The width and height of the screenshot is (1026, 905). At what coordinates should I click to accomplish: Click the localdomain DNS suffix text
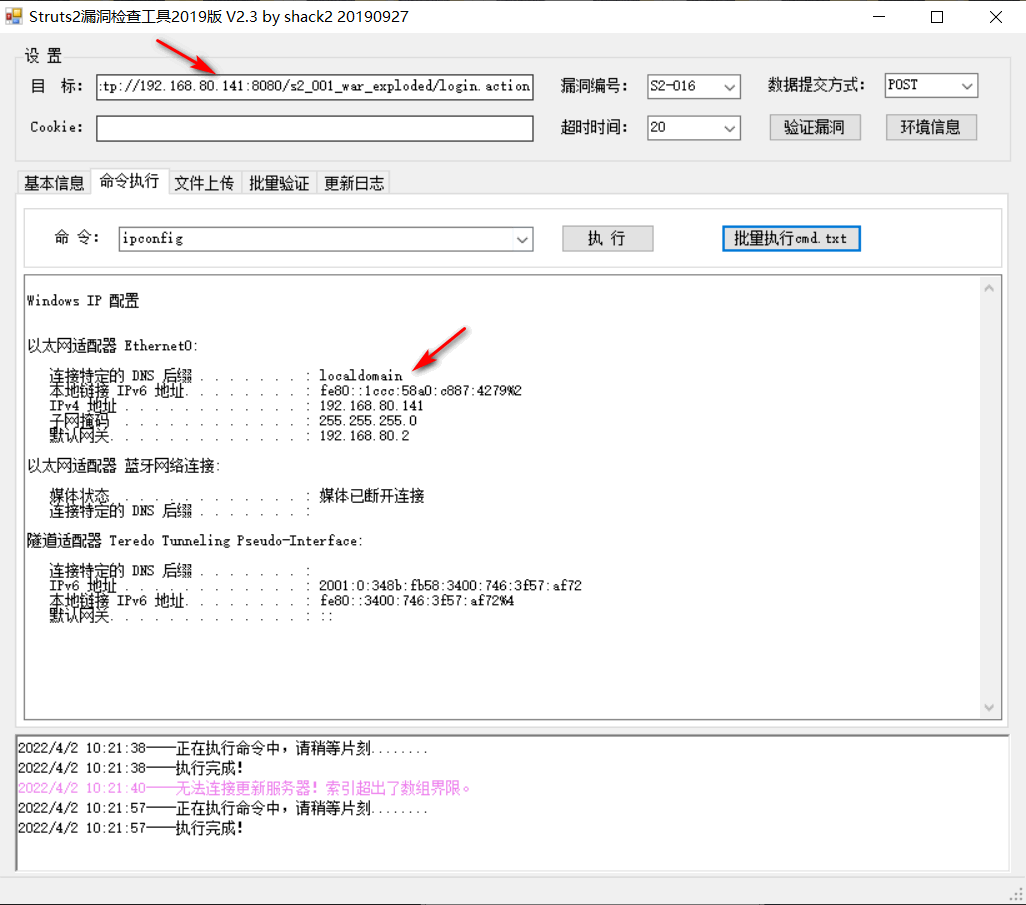(361, 376)
